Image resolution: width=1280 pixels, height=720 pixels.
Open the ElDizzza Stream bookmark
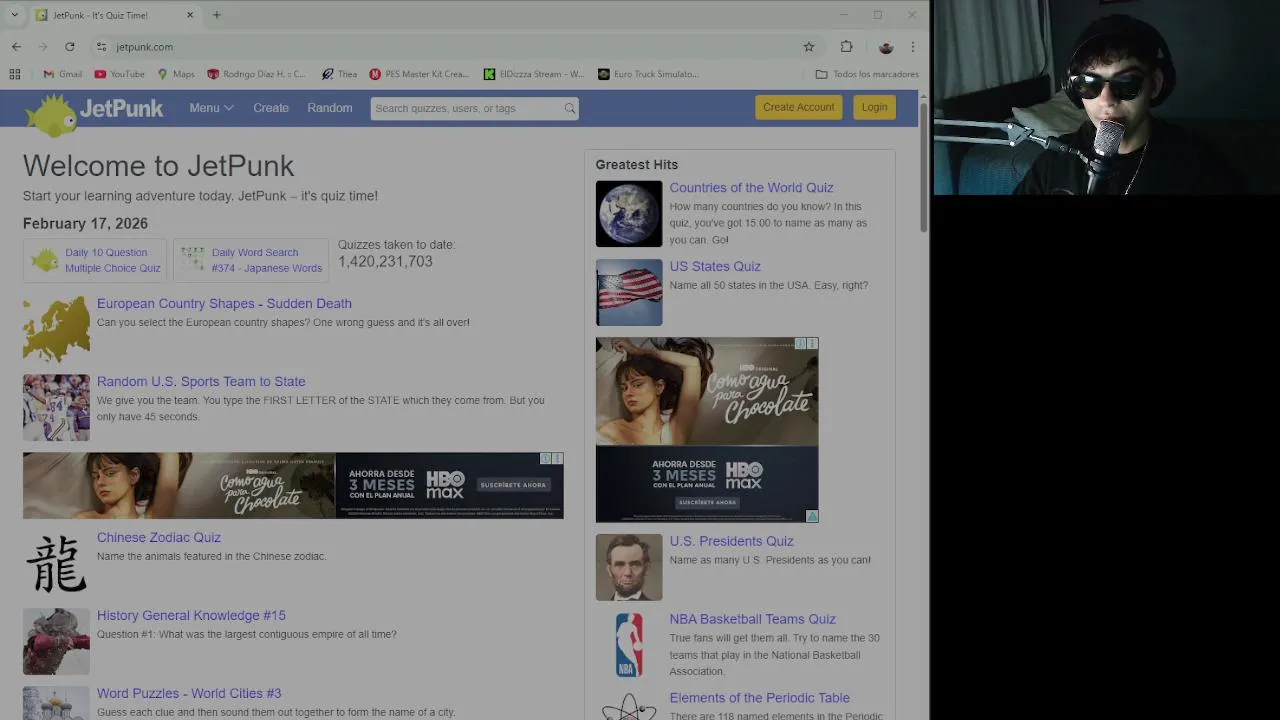pos(534,74)
